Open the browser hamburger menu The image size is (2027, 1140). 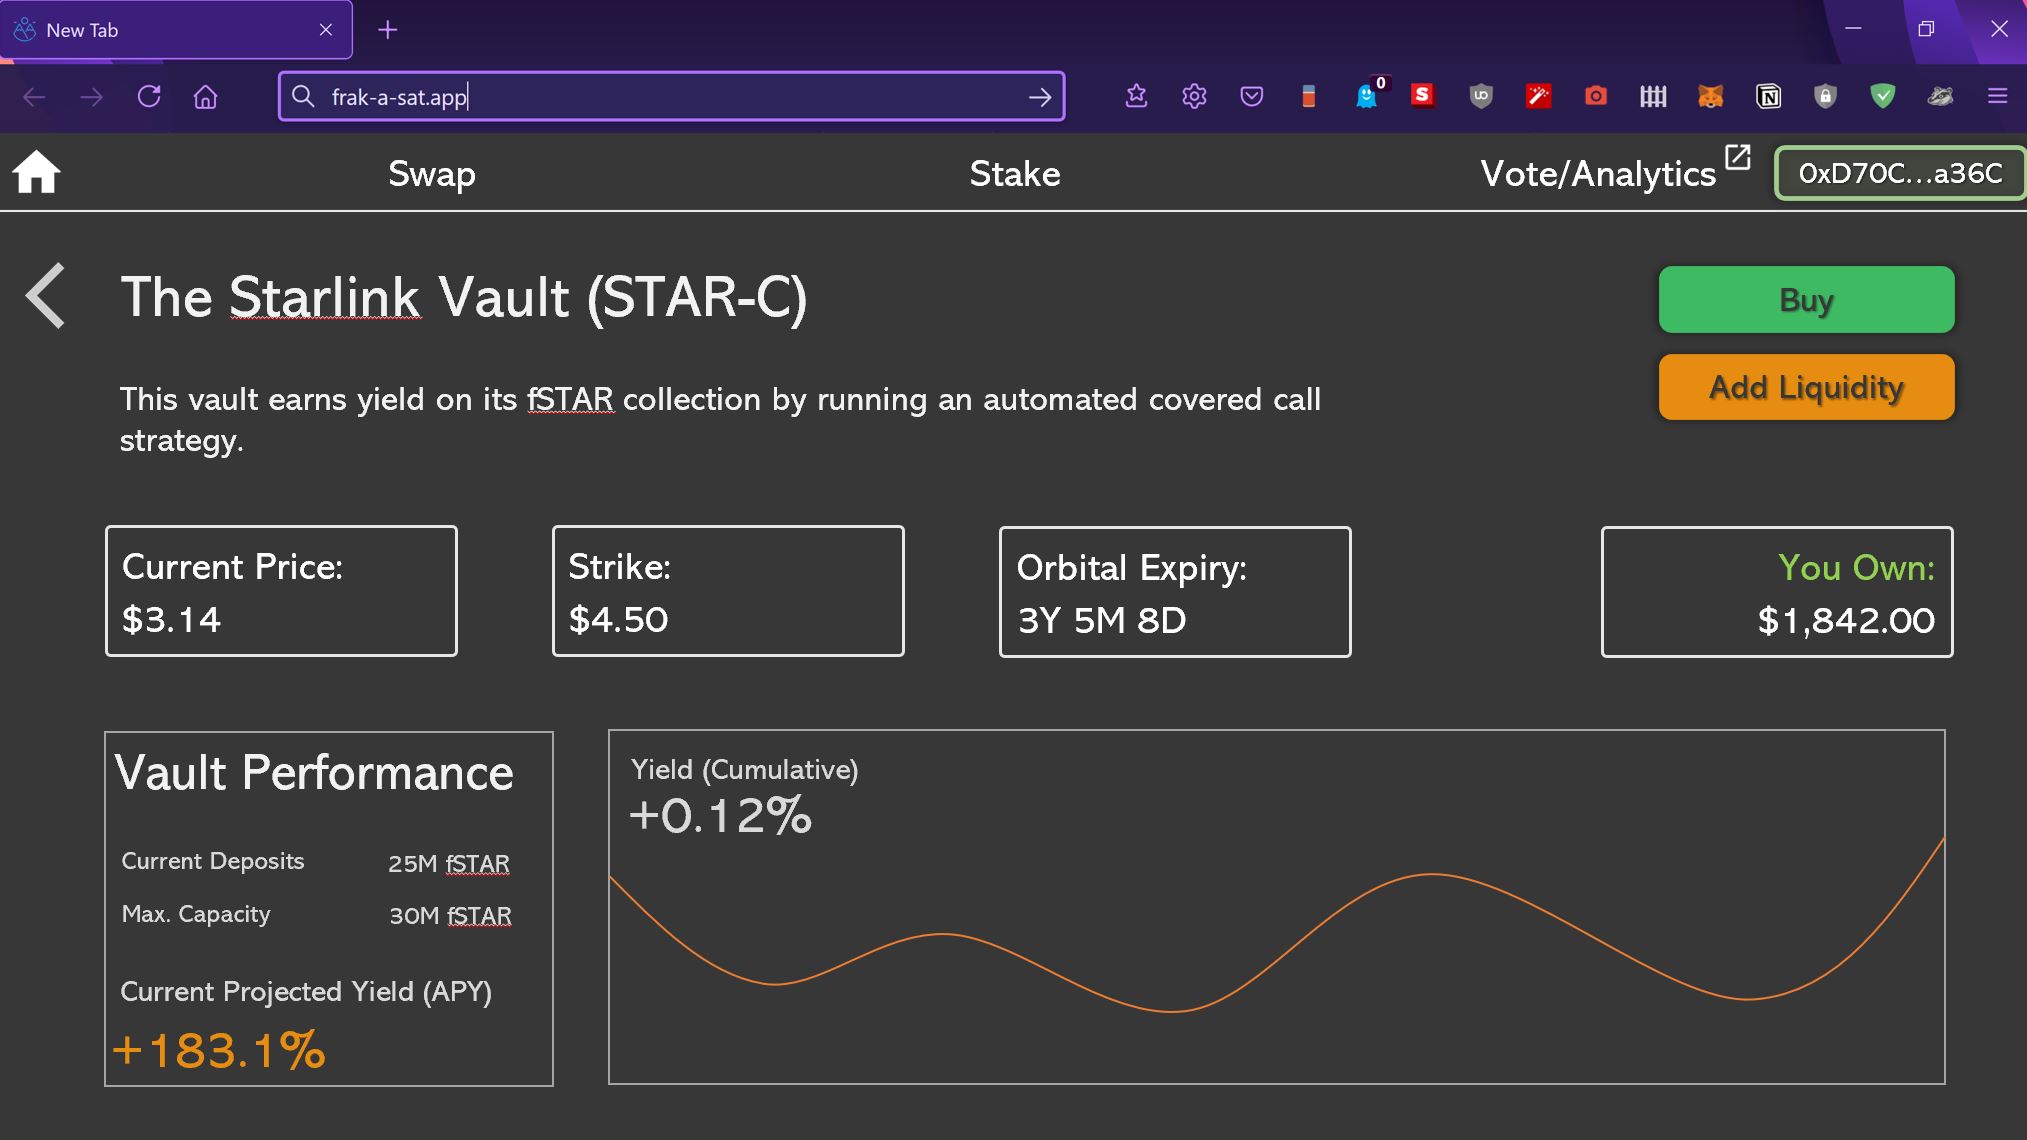click(1997, 96)
